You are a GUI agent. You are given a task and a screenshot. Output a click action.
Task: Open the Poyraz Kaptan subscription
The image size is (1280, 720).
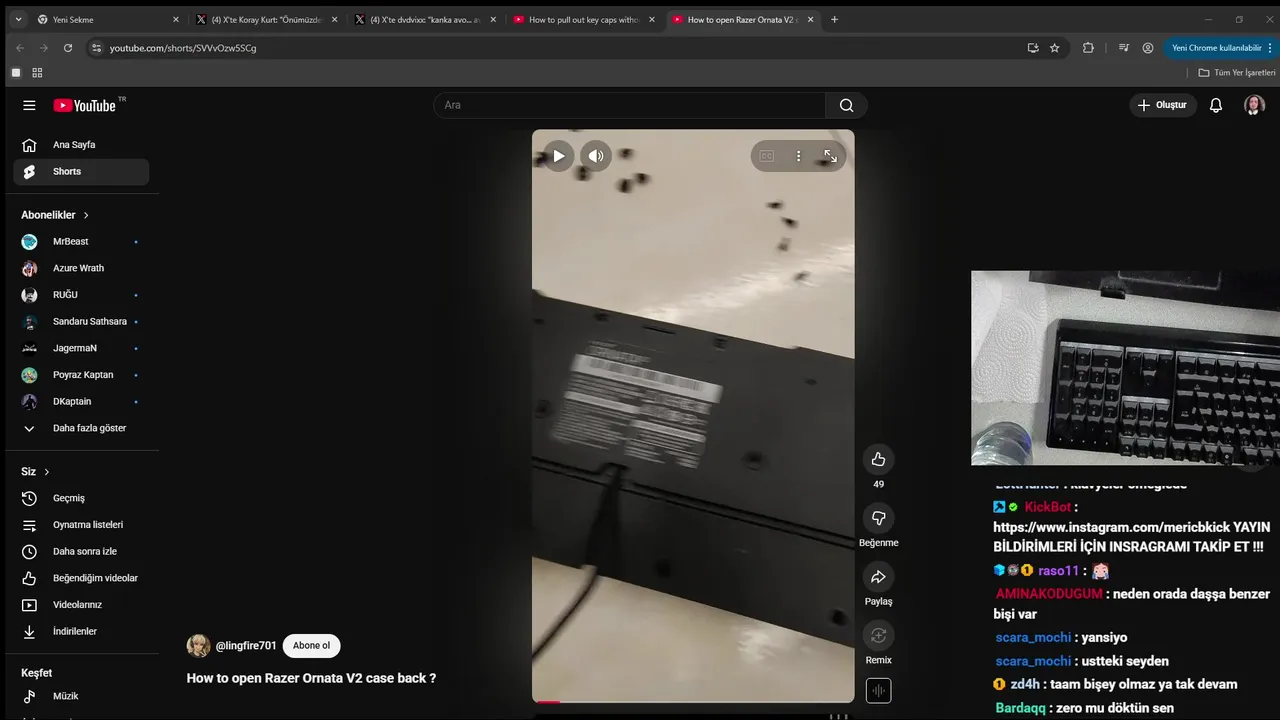[x=81, y=375]
